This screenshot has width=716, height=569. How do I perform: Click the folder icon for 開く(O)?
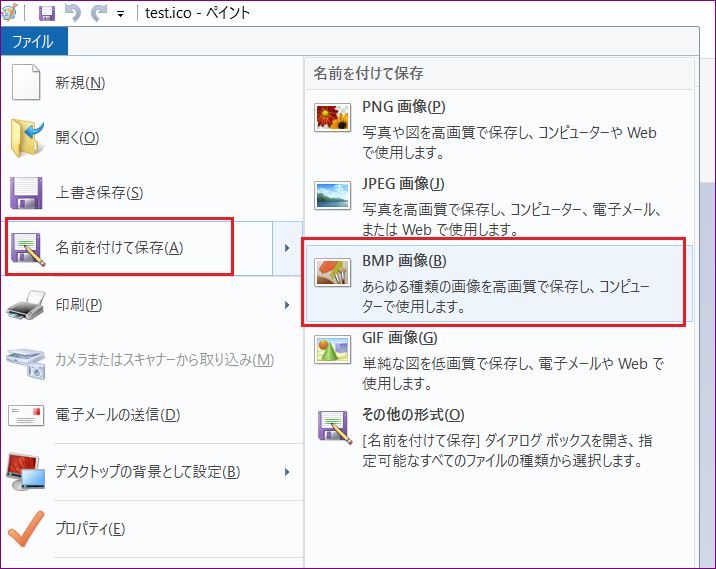coord(27,138)
